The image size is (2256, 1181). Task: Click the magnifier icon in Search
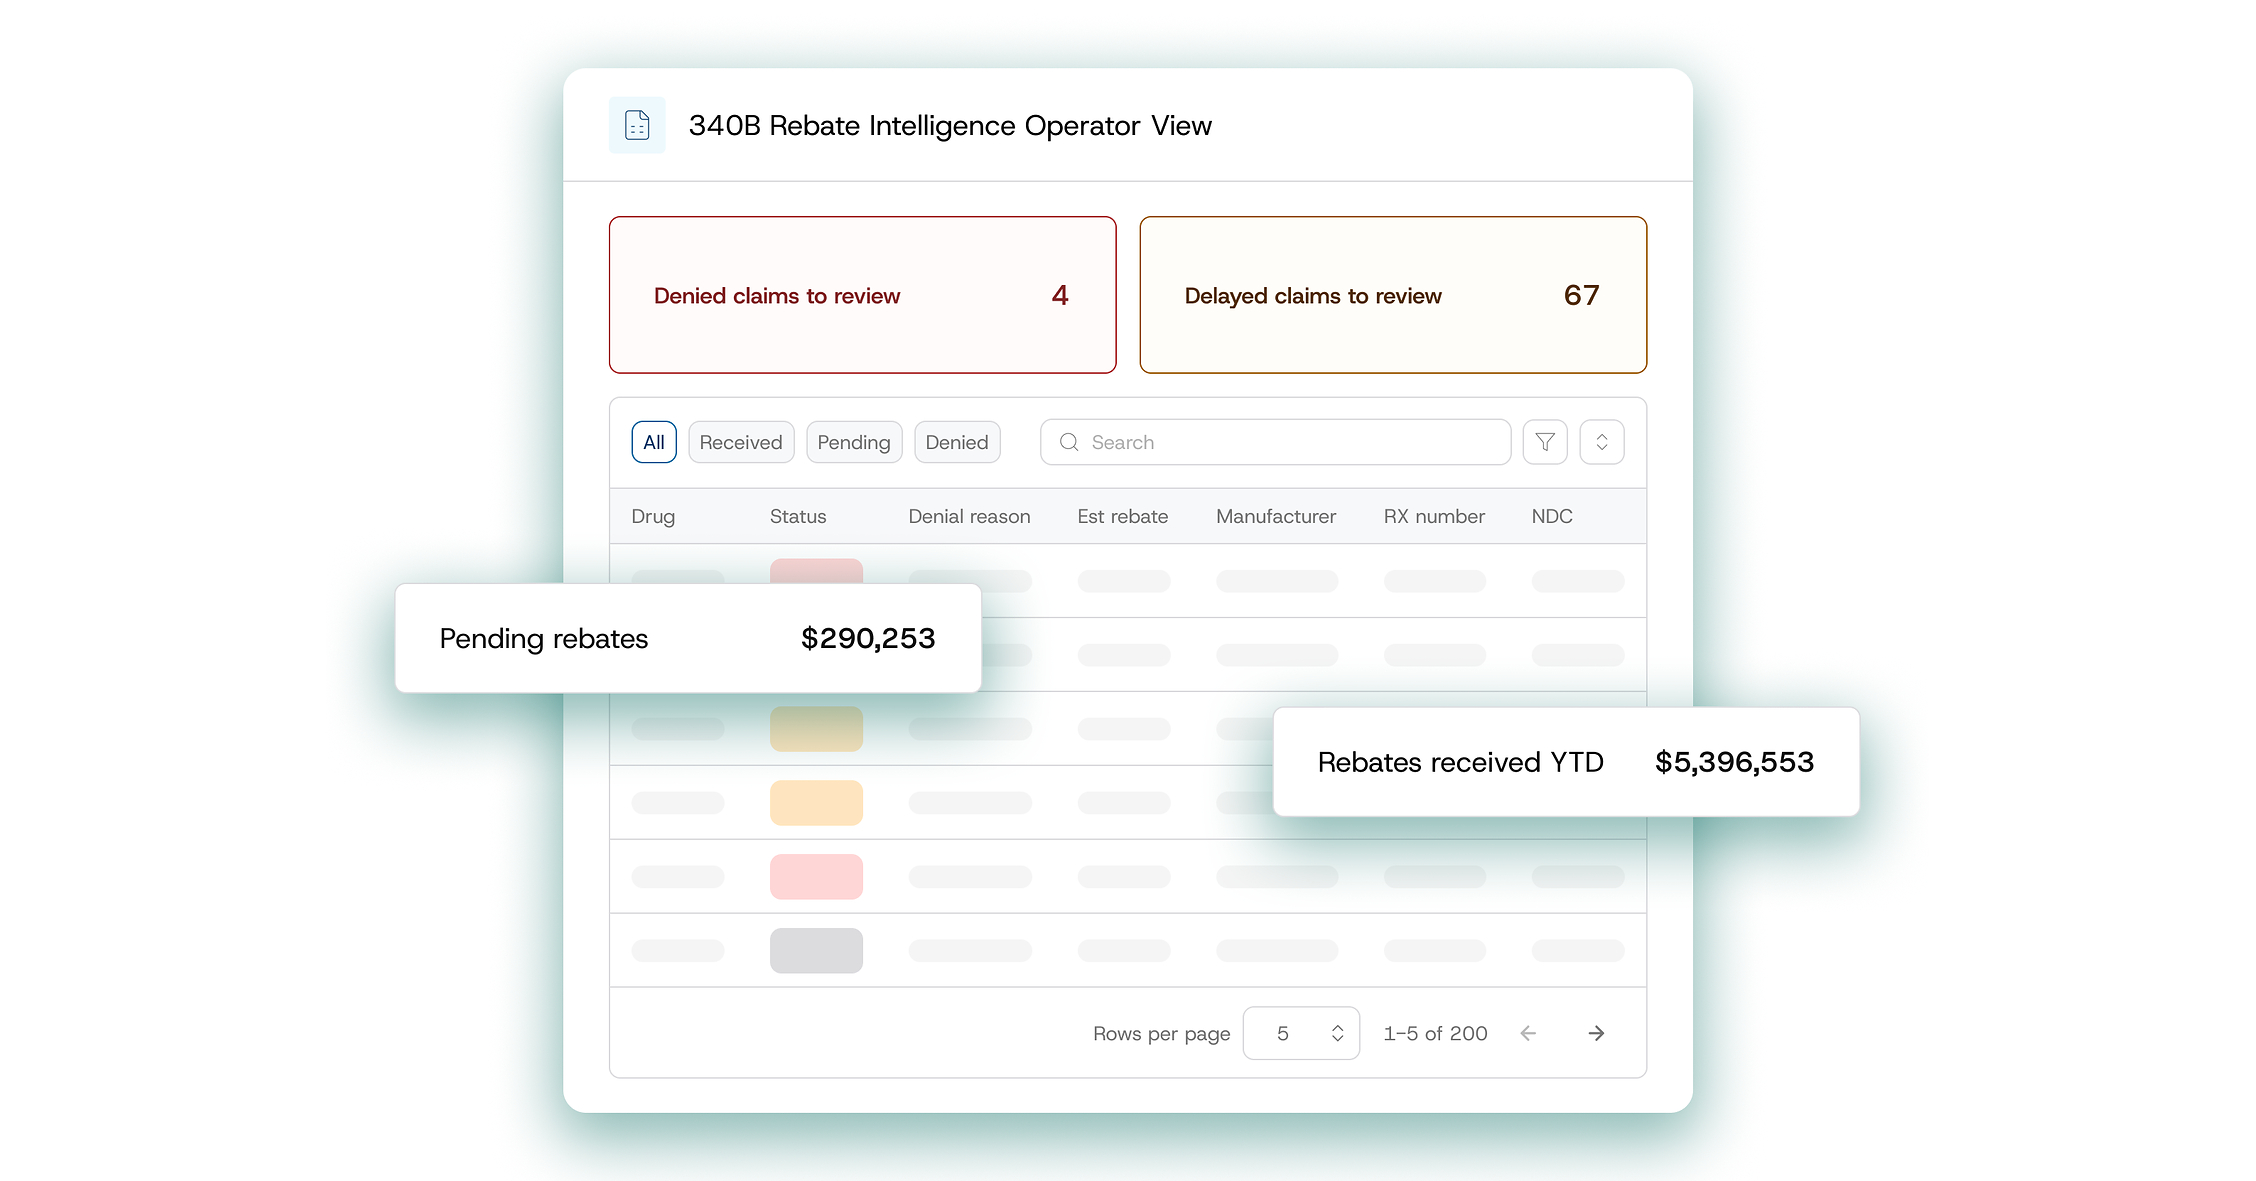point(1069,442)
